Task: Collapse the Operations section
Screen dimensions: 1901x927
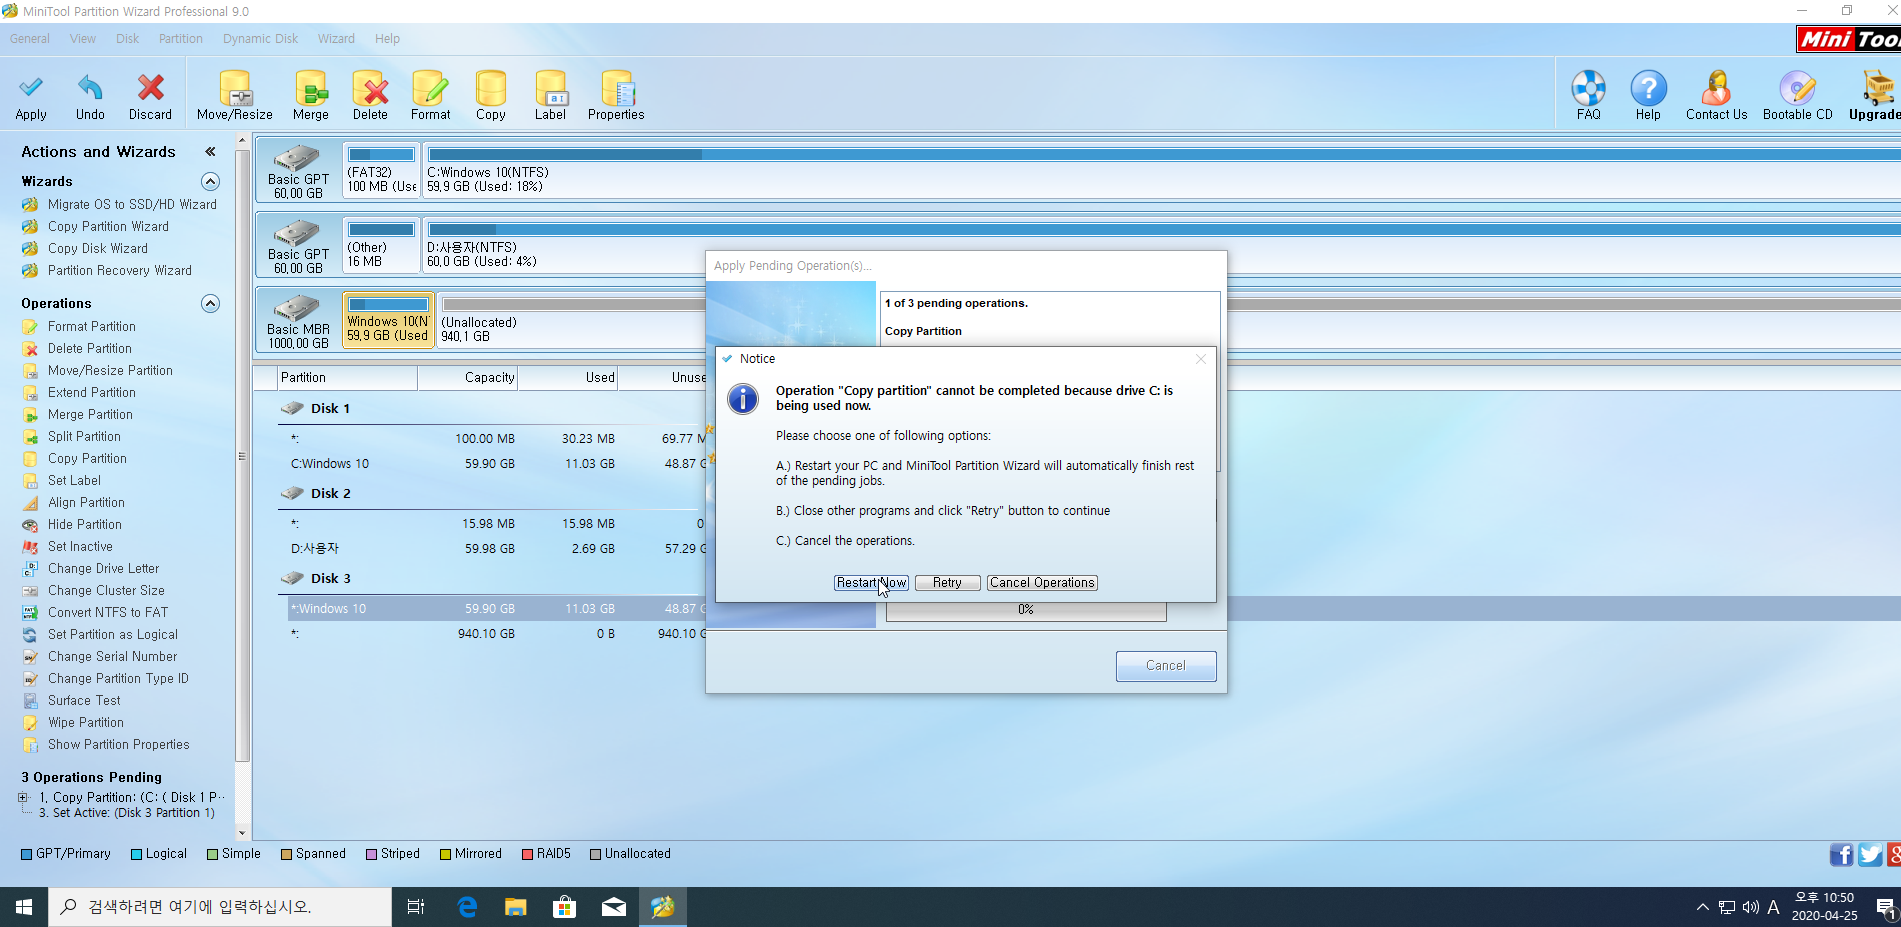Action: 210,303
